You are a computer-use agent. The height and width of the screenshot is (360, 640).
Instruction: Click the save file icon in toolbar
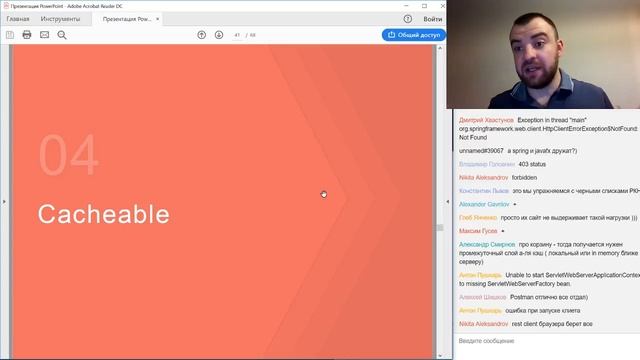click(10, 35)
